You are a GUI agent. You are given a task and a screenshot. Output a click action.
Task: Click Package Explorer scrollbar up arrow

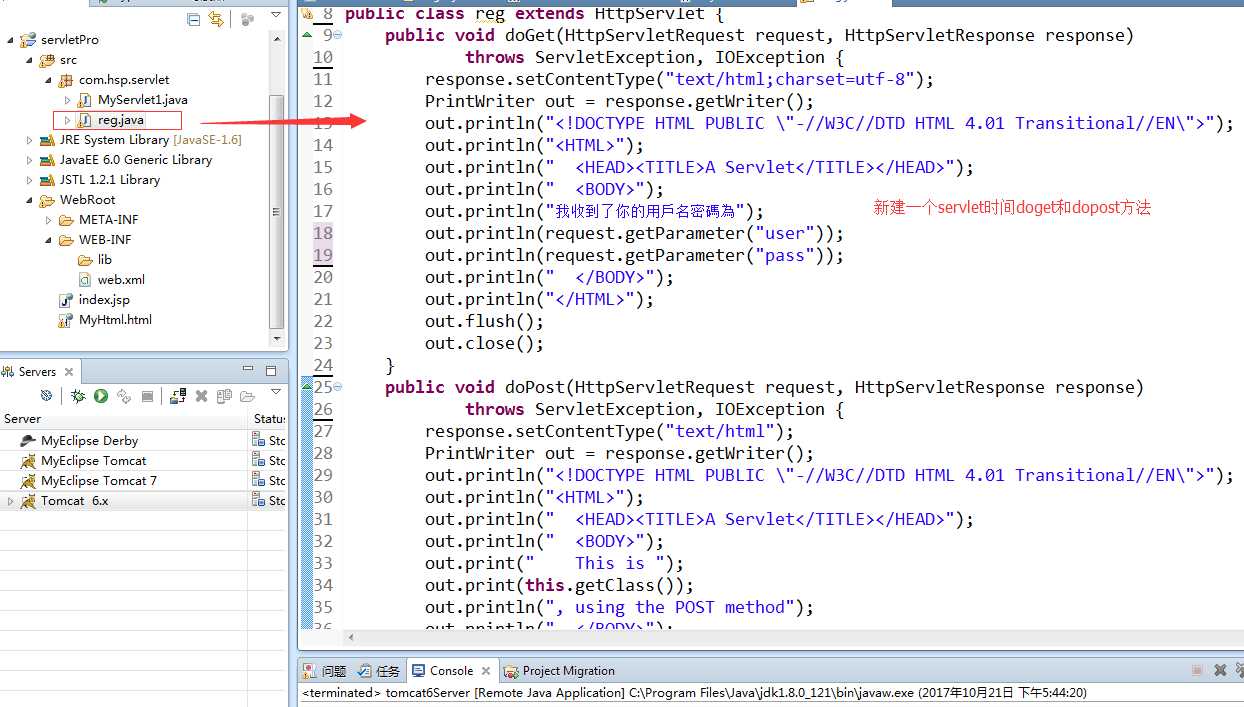point(277,39)
